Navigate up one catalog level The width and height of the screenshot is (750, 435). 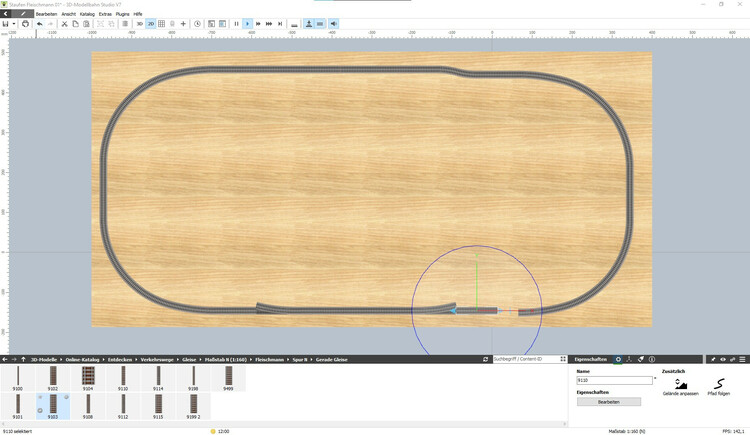(23, 359)
